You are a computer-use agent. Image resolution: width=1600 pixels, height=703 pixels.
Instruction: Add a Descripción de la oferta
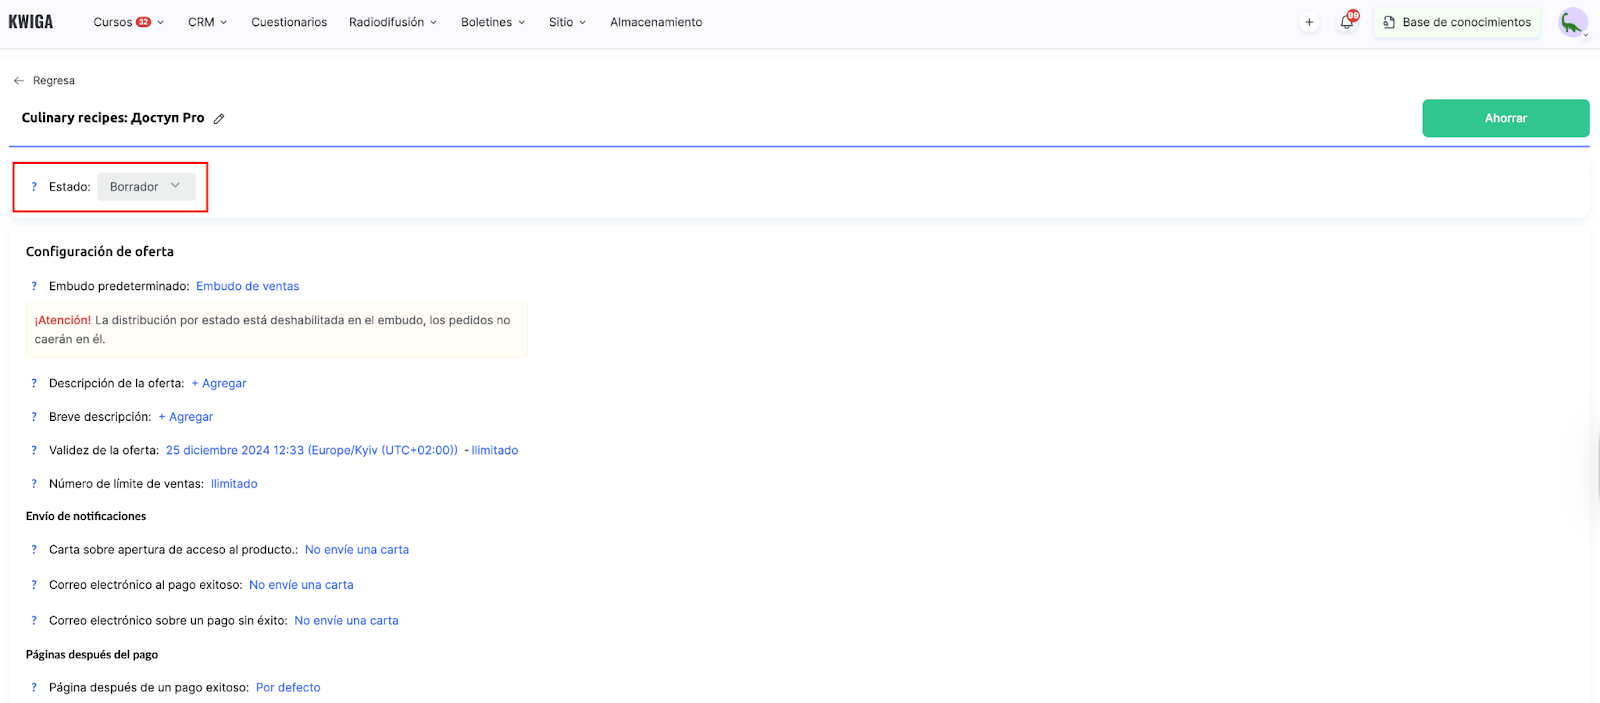coord(219,383)
